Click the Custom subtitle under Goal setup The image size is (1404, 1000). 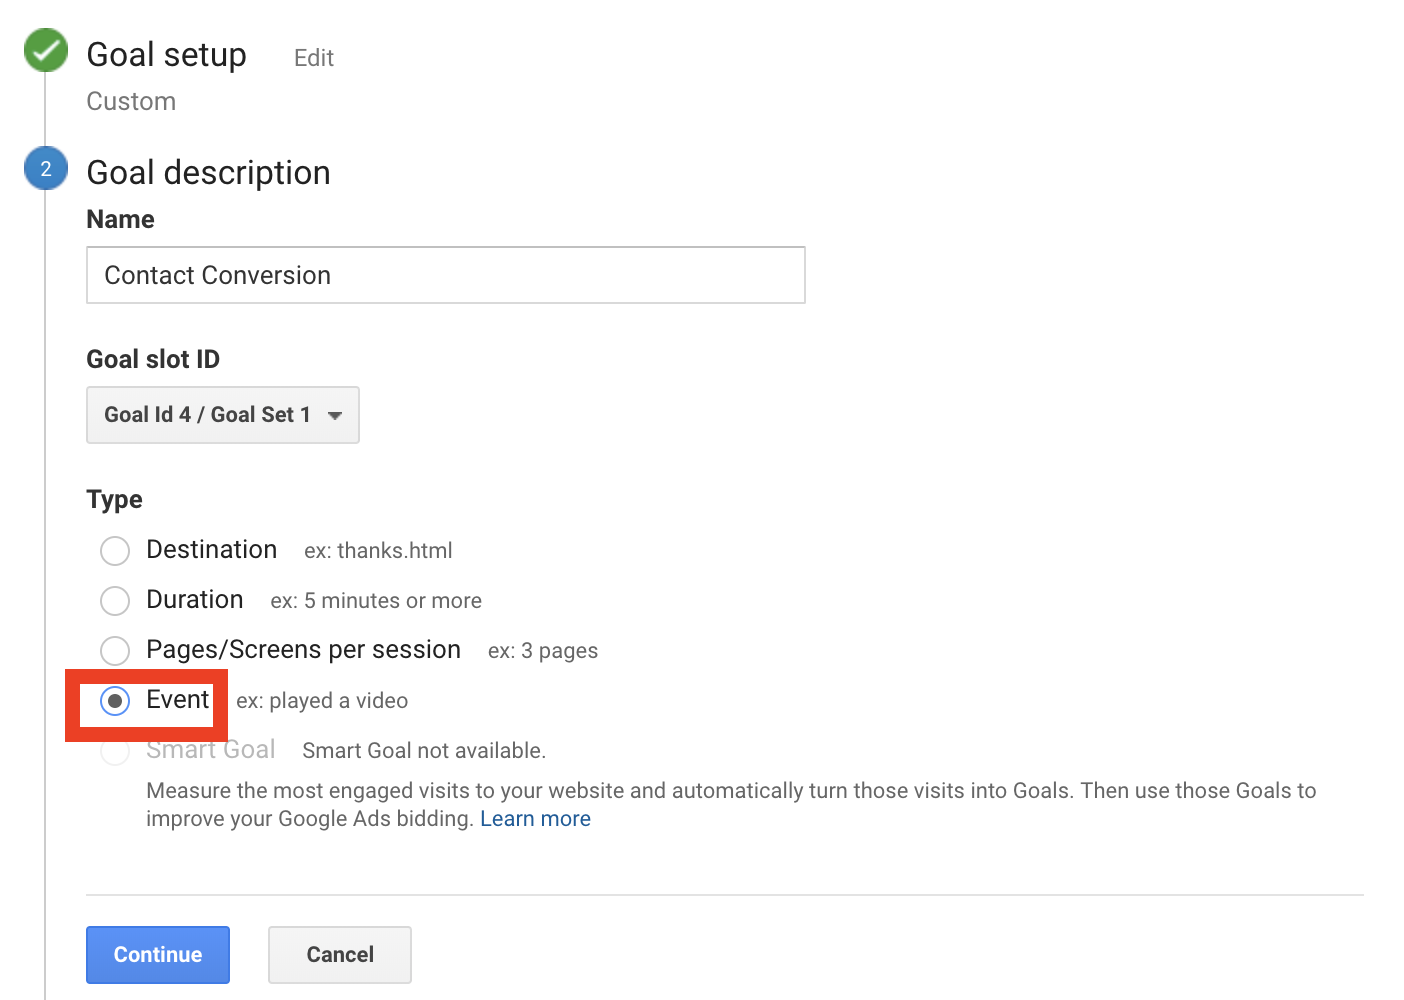131,102
